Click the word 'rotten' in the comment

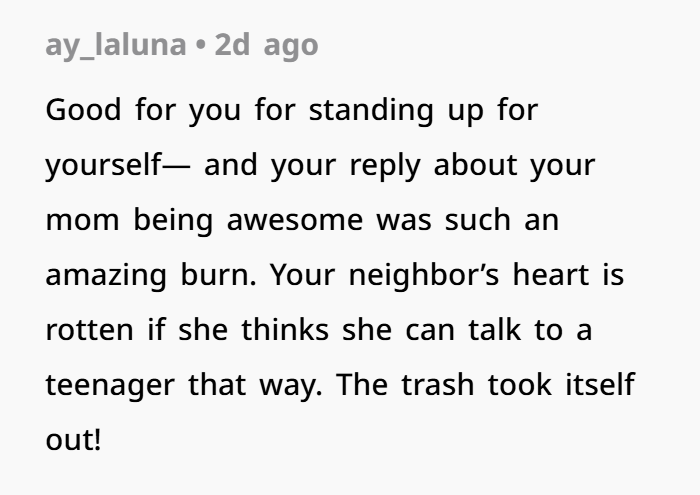click(89, 330)
